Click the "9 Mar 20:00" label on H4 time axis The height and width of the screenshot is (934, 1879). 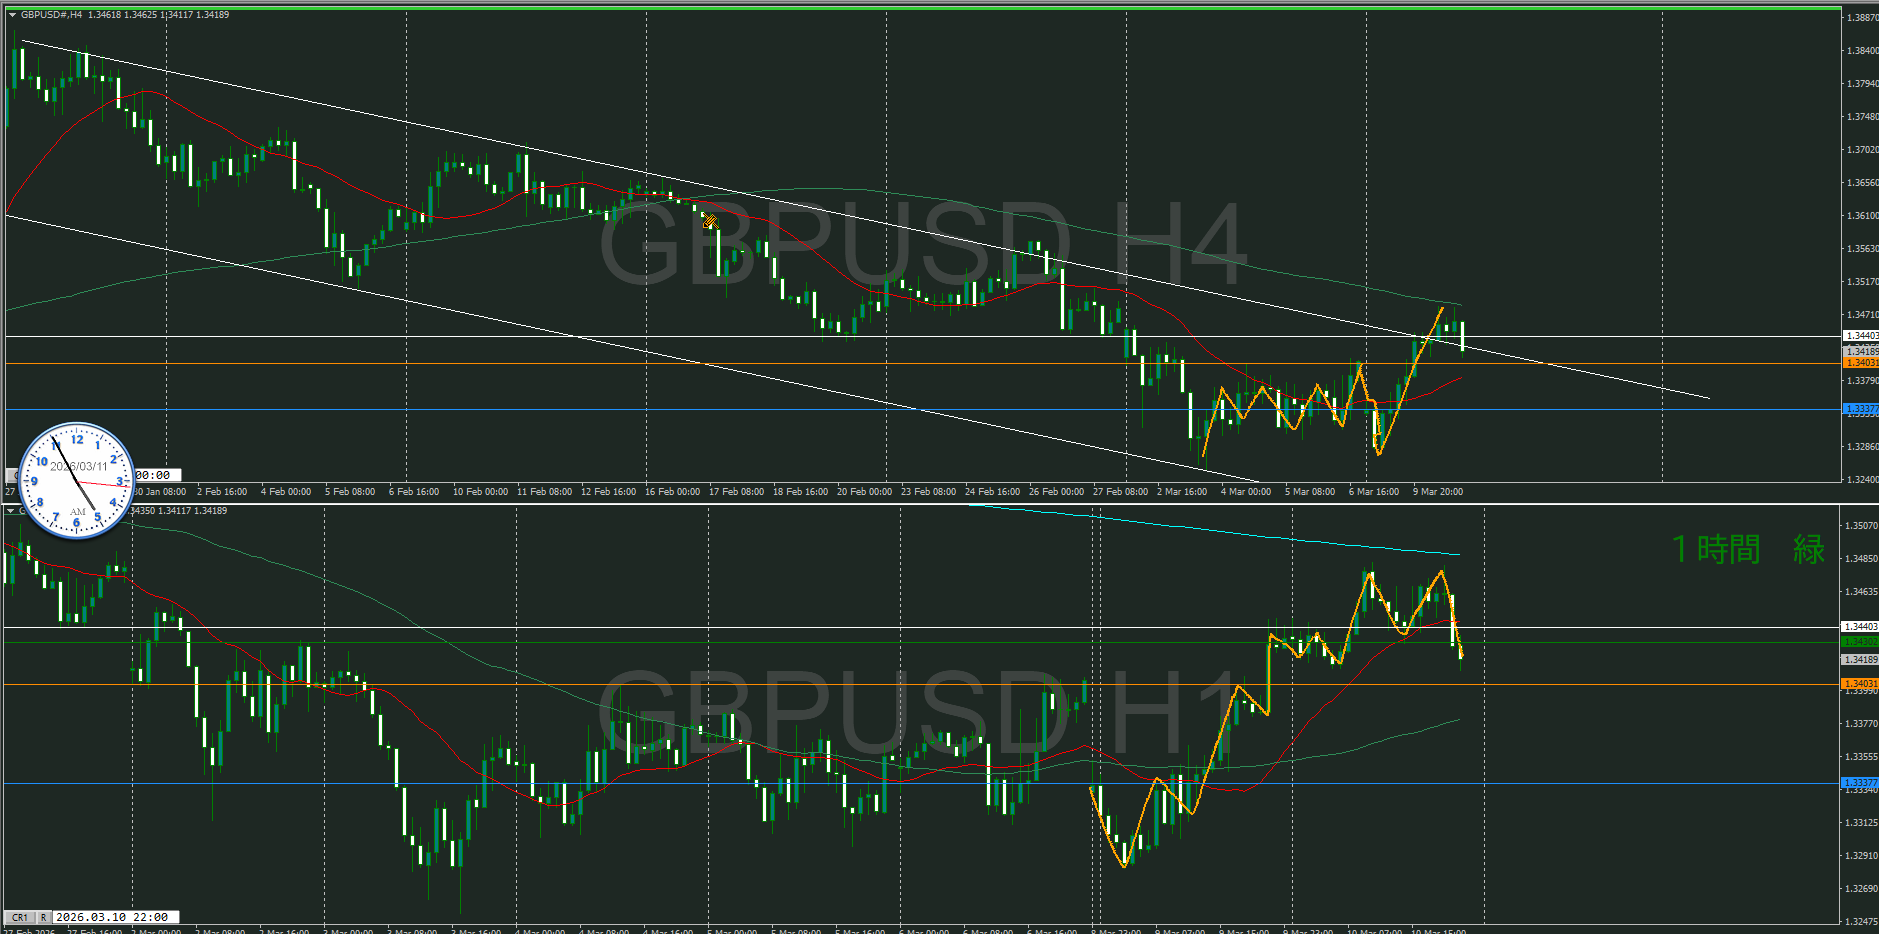(x=1437, y=492)
